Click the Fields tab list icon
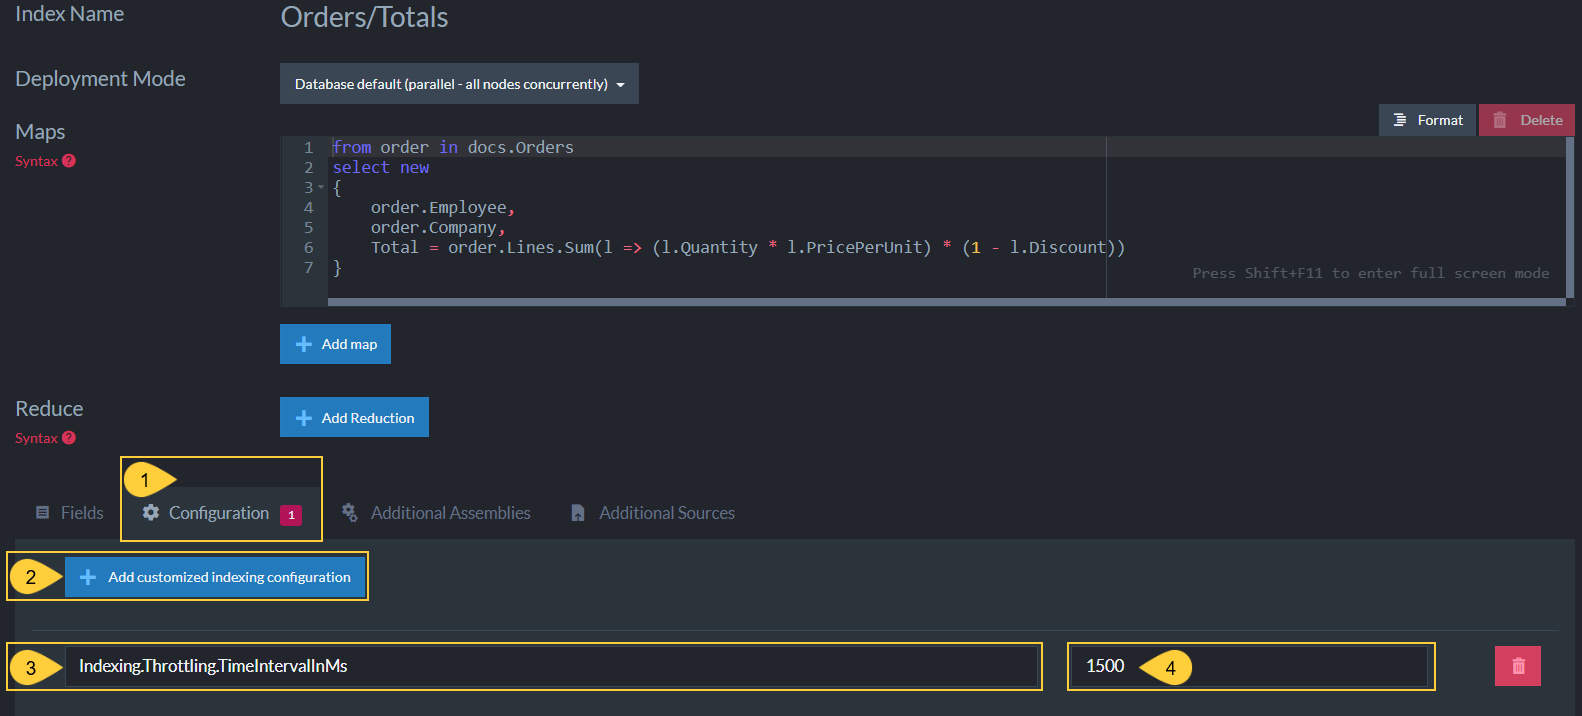1582x716 pixels. (42, 513)
